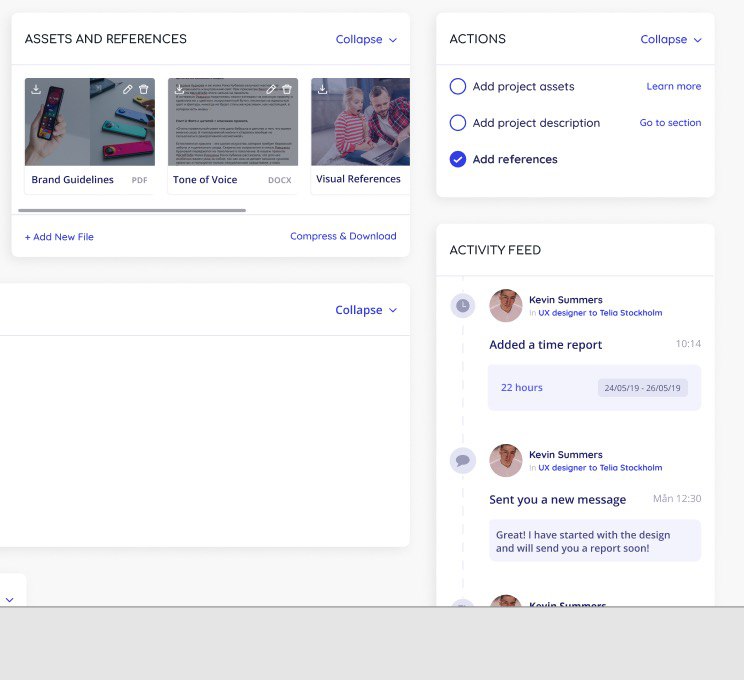Click the Visual References file name

tap(358, 179)
